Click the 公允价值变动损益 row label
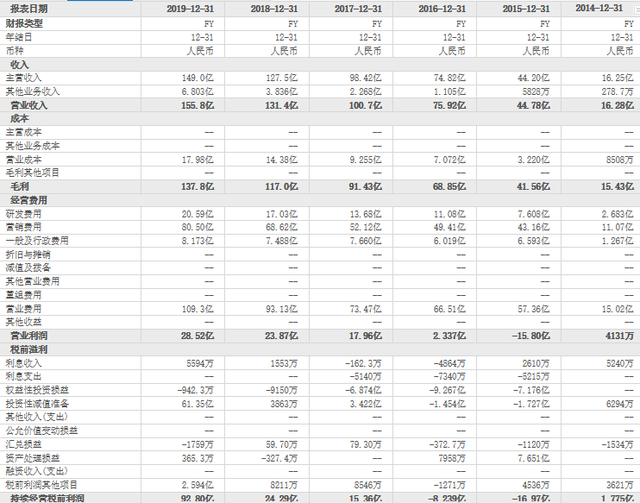 tap(42, 431)
